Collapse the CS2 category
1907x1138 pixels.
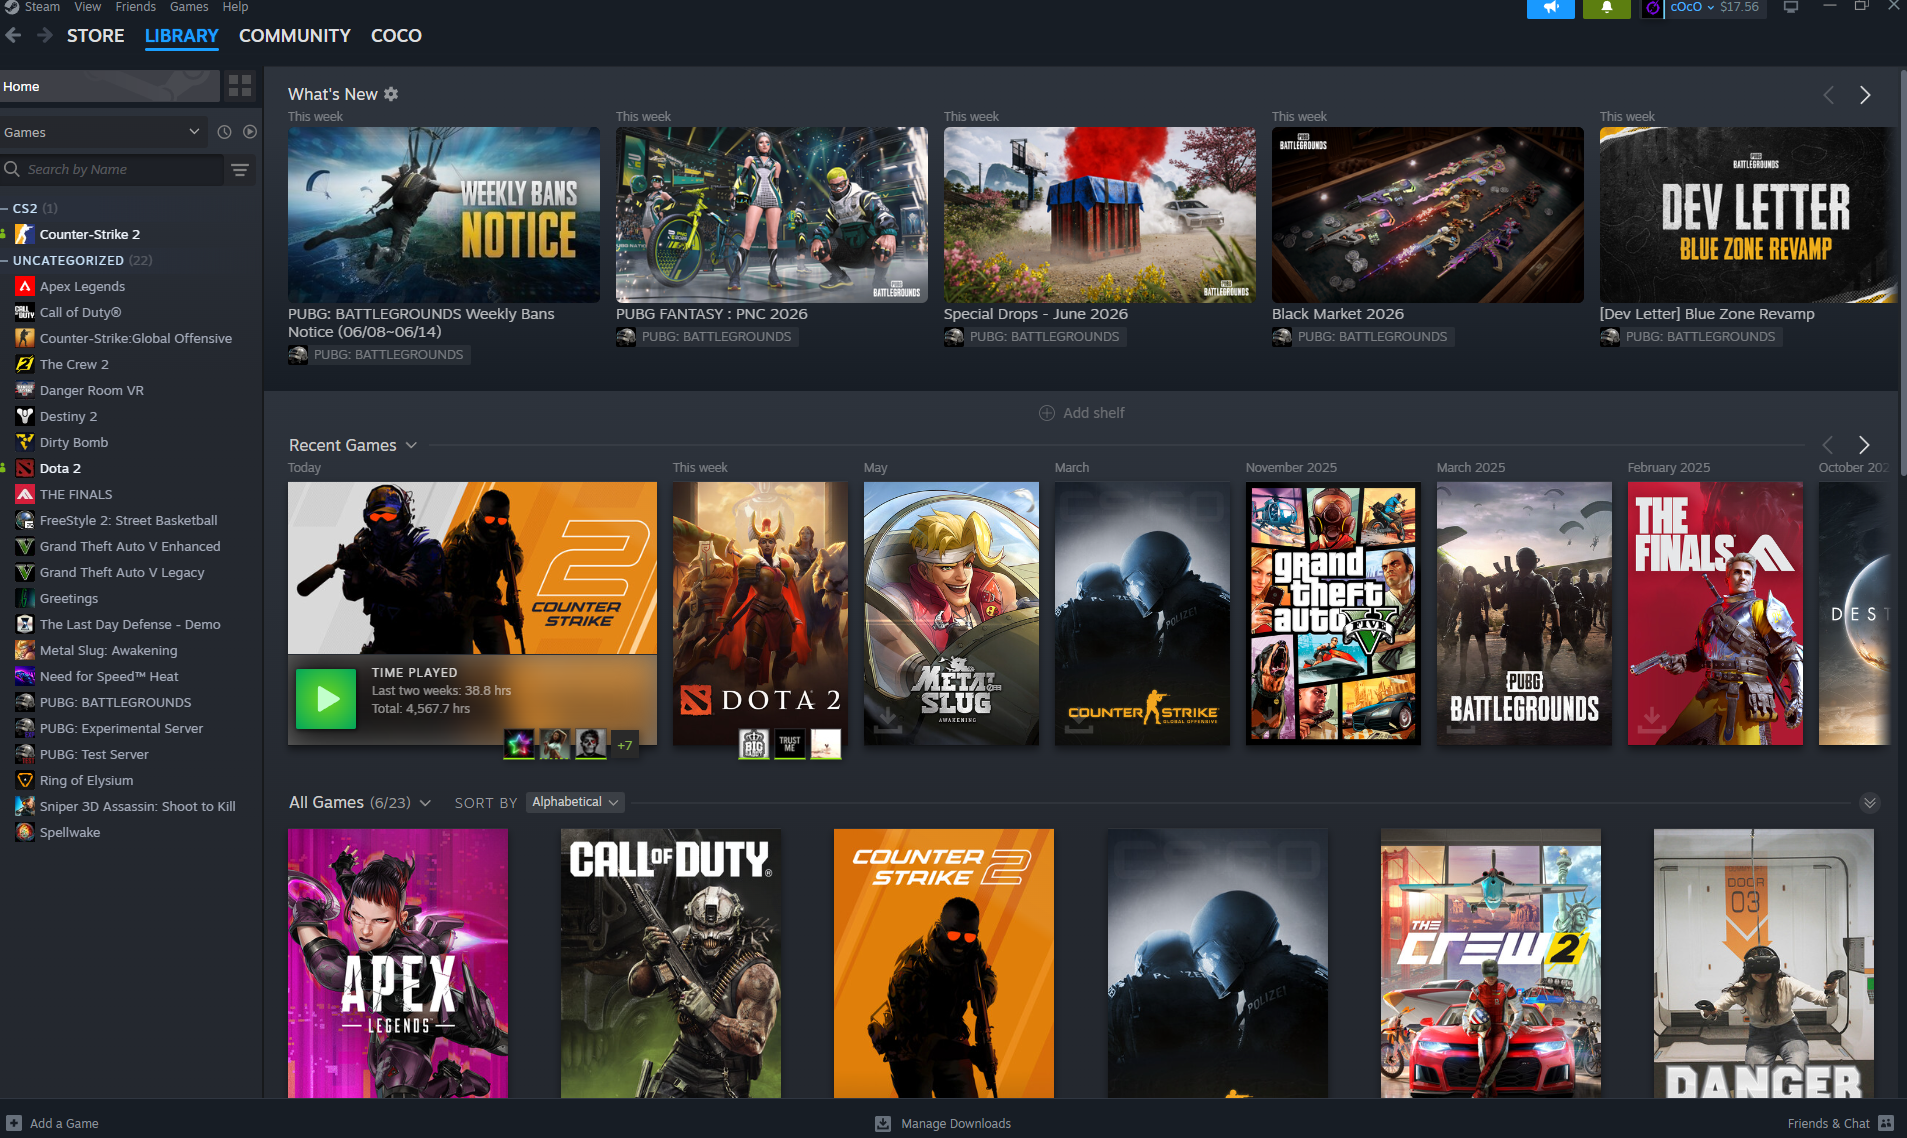(5, 208)
